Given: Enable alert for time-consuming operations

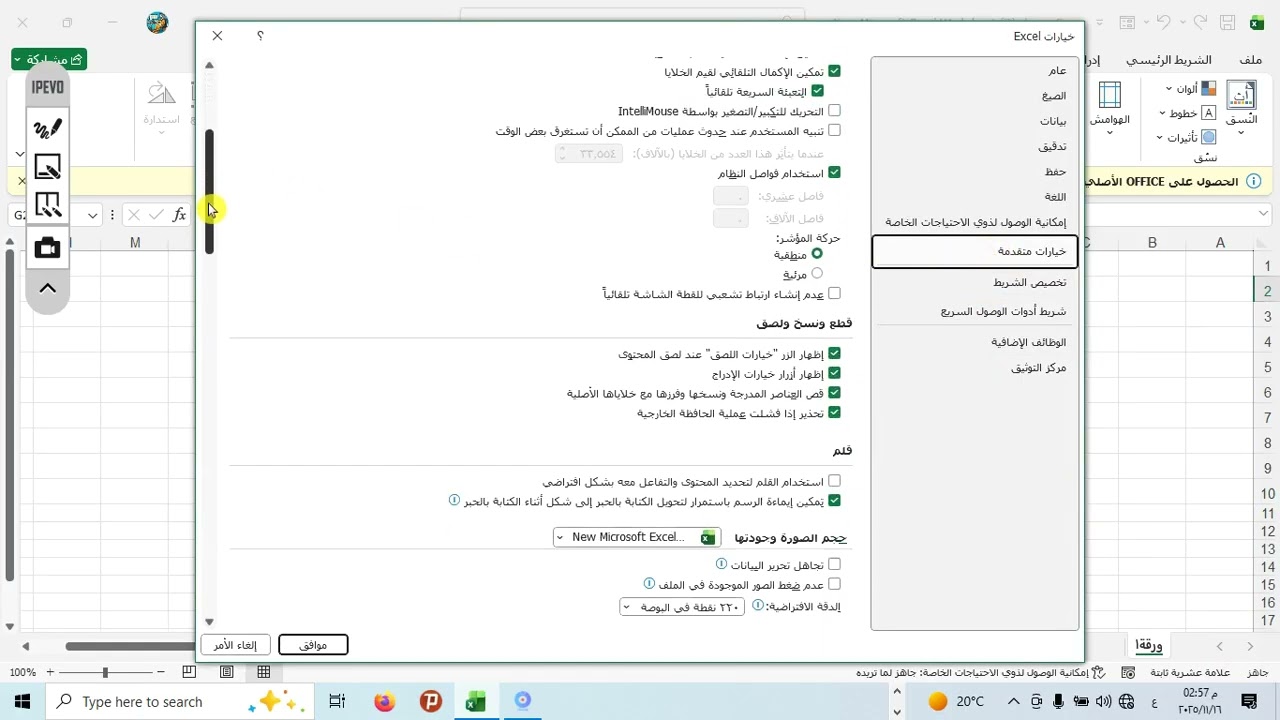Looking at the screenshot, I should [834, 131].
